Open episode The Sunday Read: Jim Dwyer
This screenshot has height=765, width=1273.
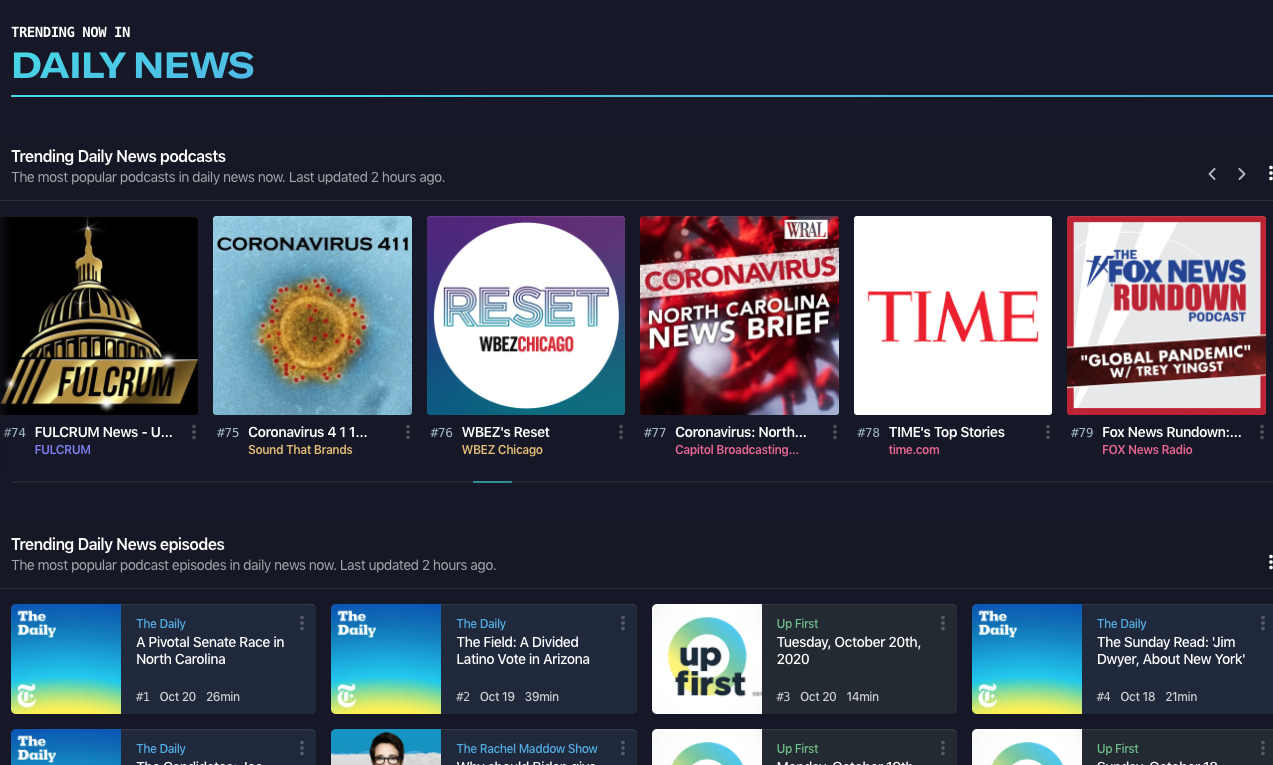[1171, 651]
